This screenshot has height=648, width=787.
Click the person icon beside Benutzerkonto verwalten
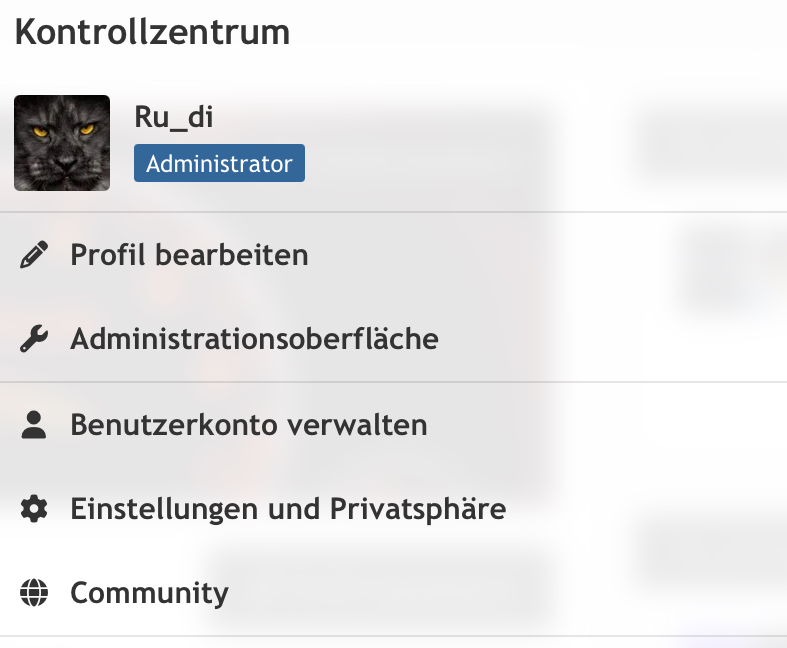(x=34, y=425)
